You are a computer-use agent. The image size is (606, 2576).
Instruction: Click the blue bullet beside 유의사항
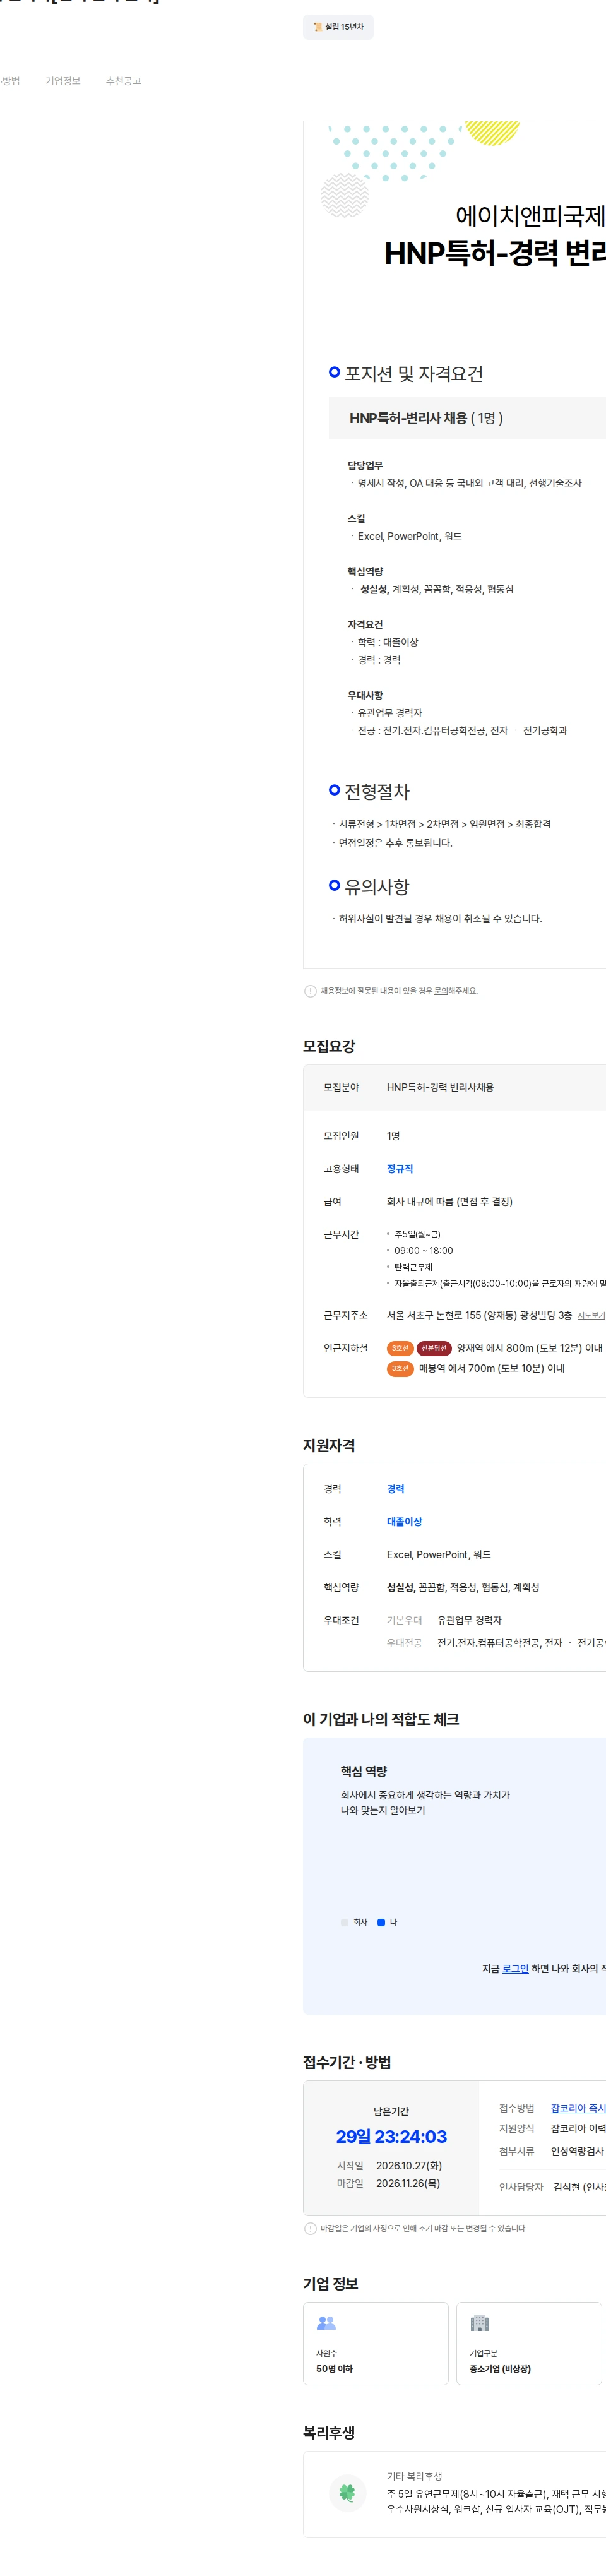click(x=335, y=885)
